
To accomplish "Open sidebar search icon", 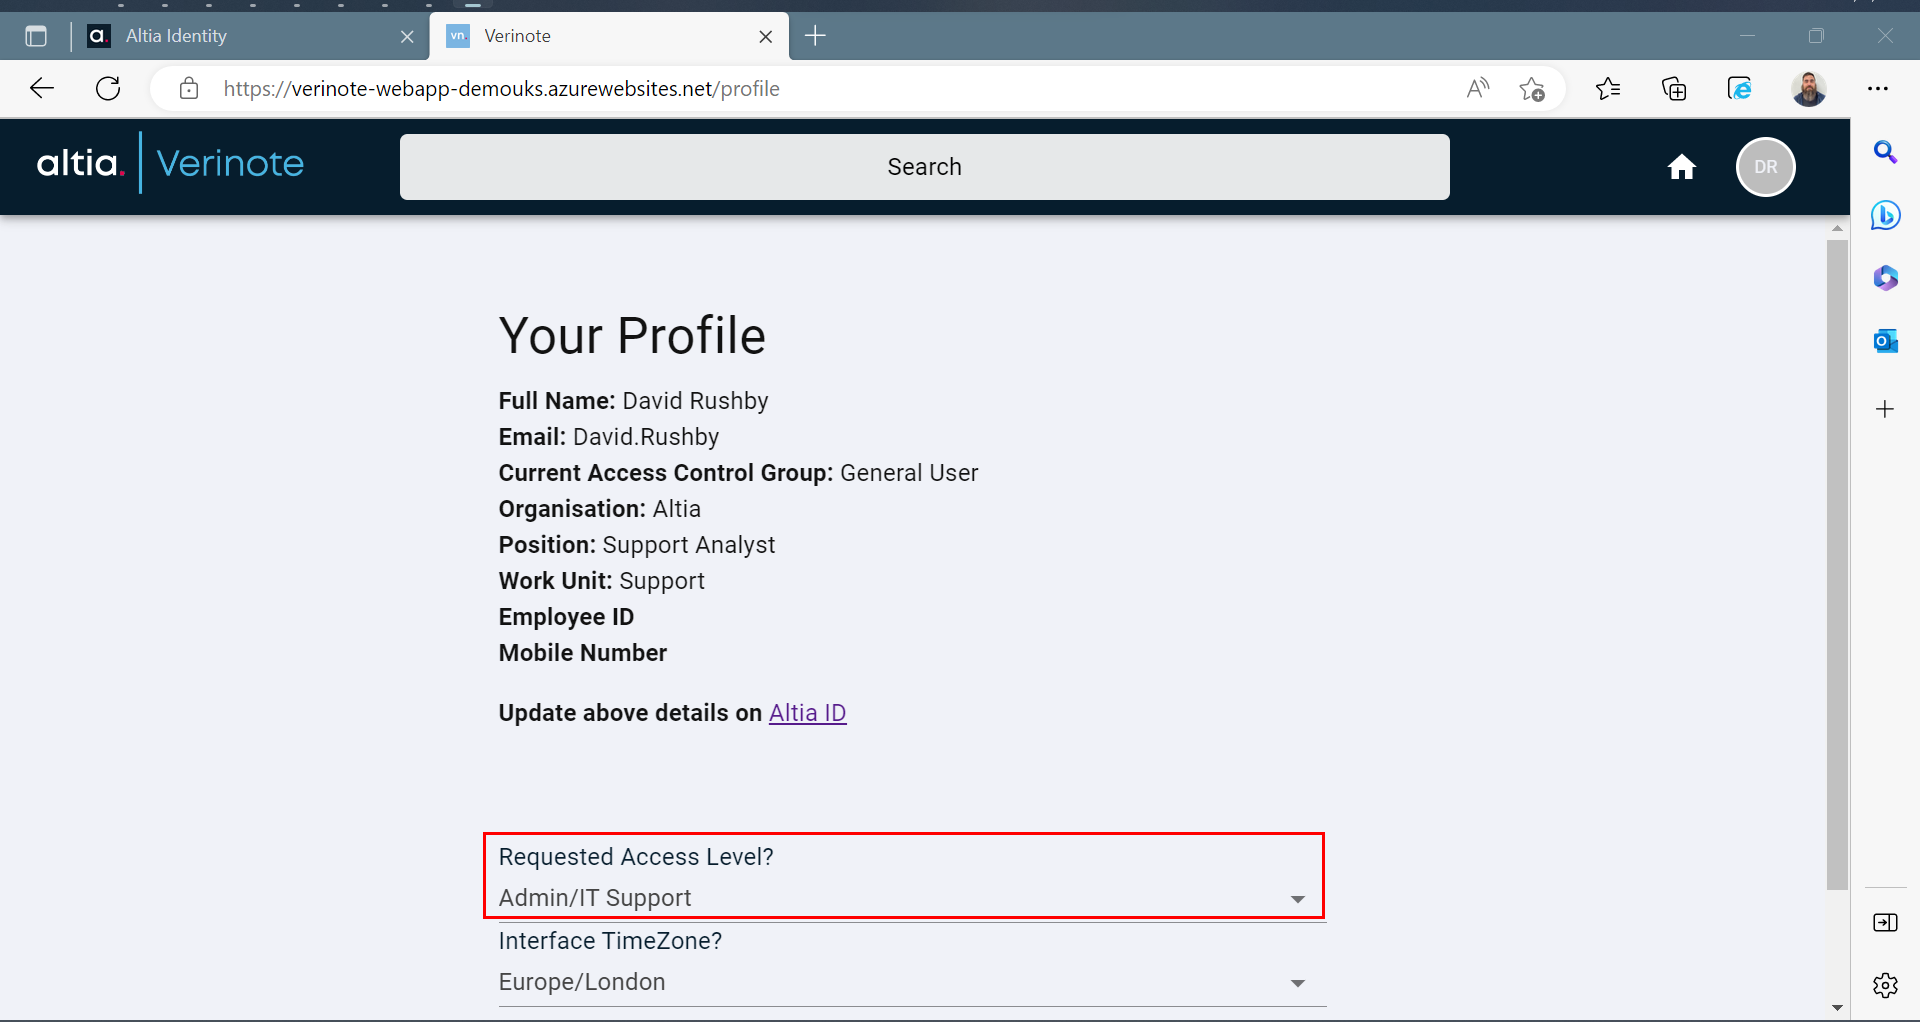I will pos(1885,152).
